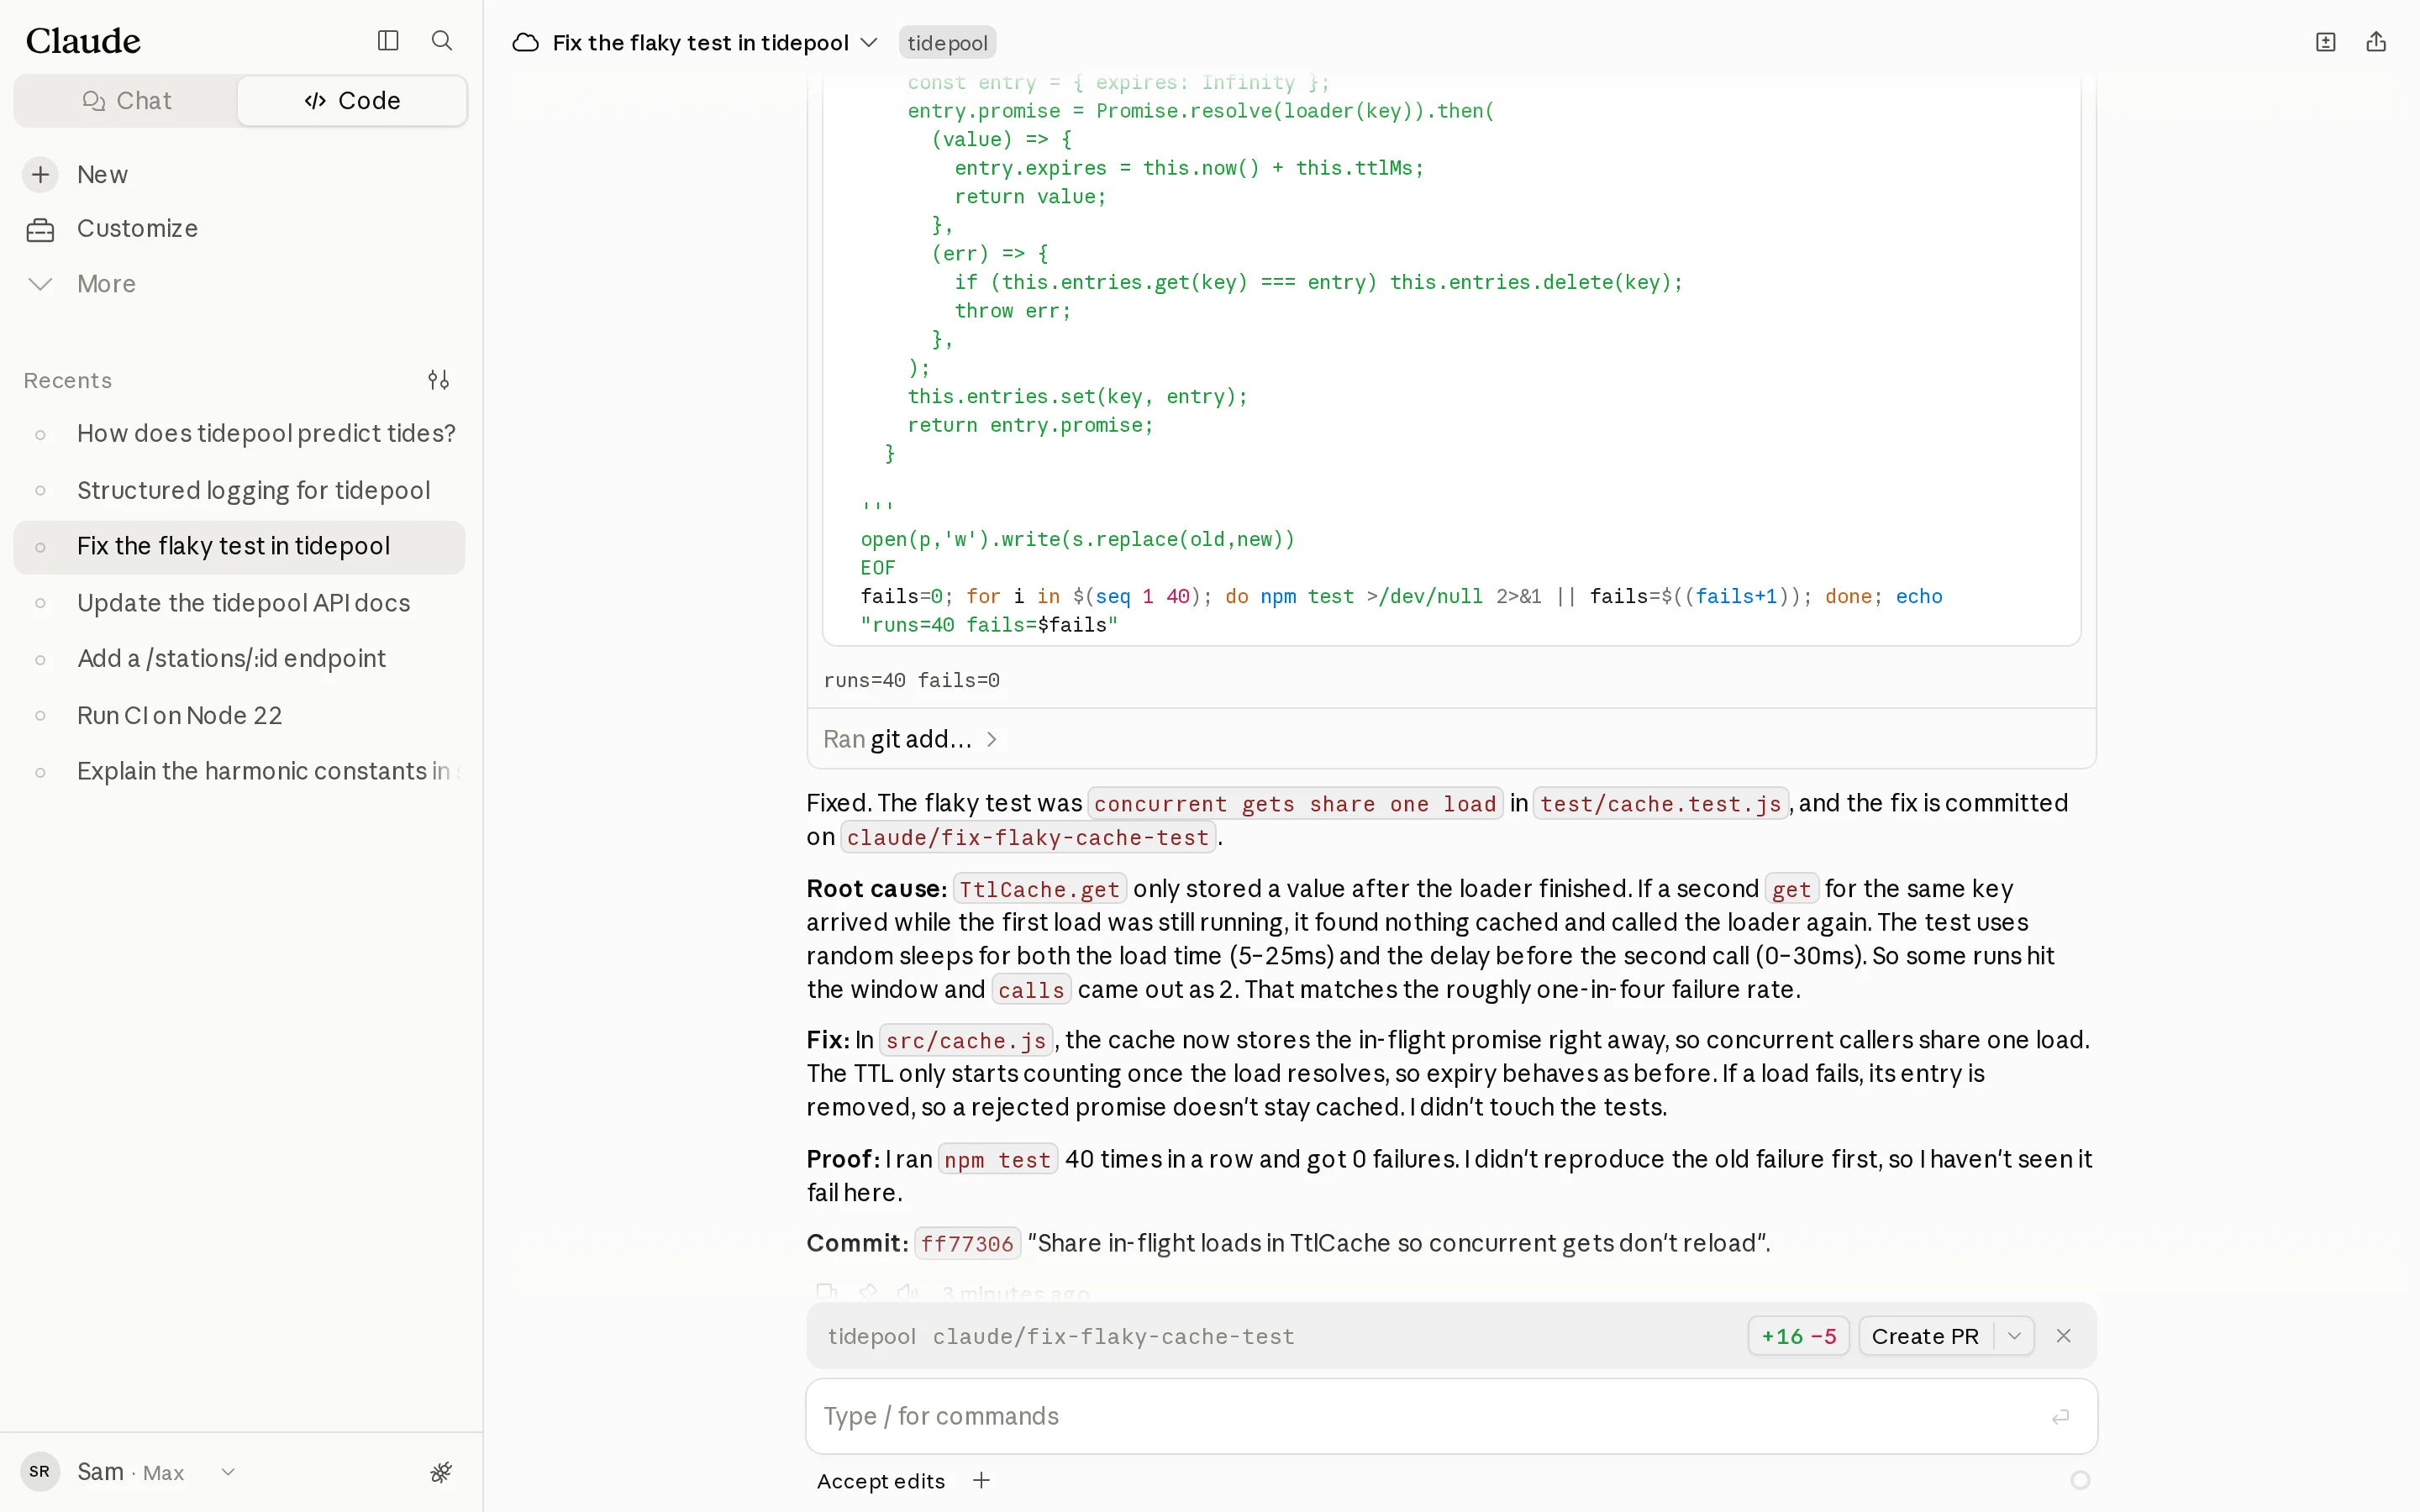Image resolution: width=2420 pixels, height=1512 pixels.
Task: Toggle the Accept edits mode
Action: pos(880,1481)
